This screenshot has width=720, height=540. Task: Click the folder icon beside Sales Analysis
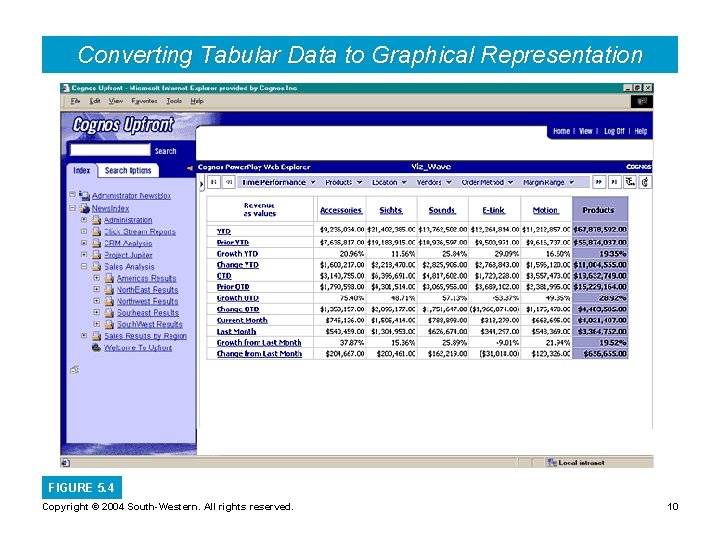pos(96,266)
